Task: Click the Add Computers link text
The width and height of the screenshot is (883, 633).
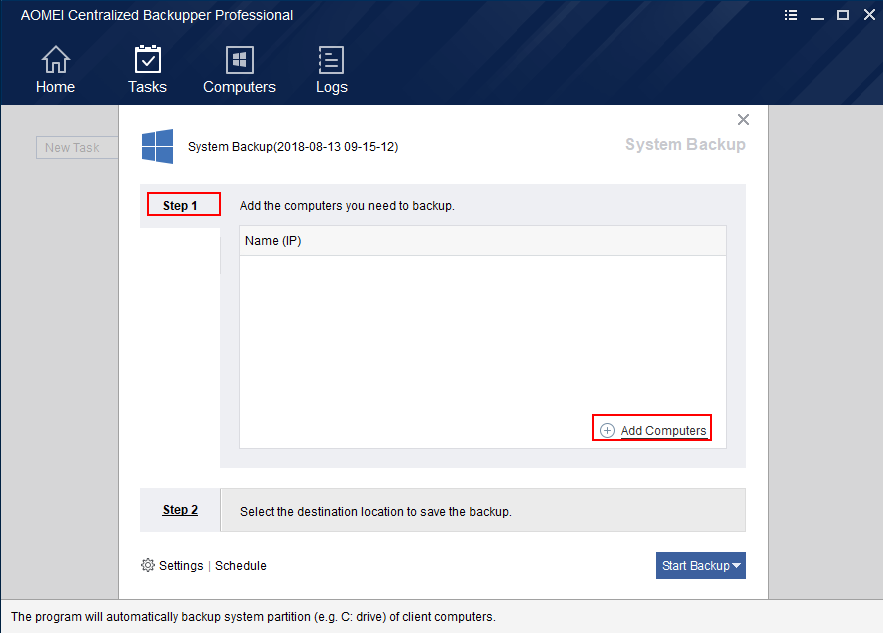Action: [663, 431]
